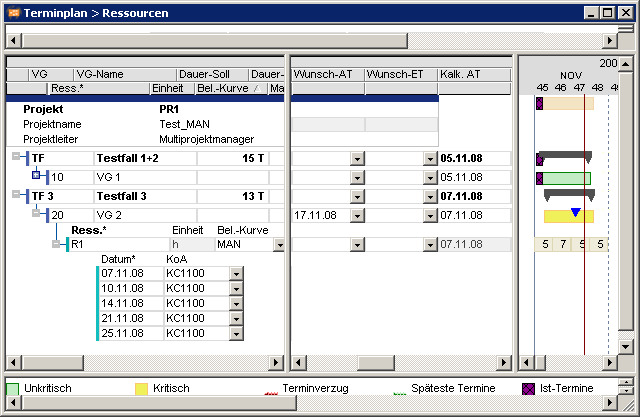The width and height of the screenshot is (640, 417).
Task: Open Wunsch-AT dropdown in TF Testfall 1+2 row
Action: tap(357, 159)
